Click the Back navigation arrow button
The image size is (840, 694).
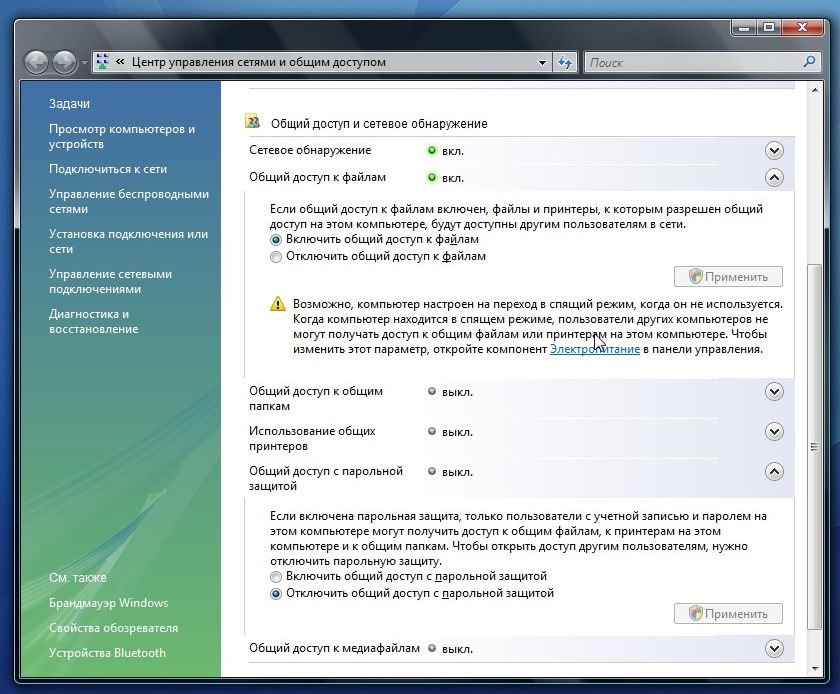click(38, 62)
